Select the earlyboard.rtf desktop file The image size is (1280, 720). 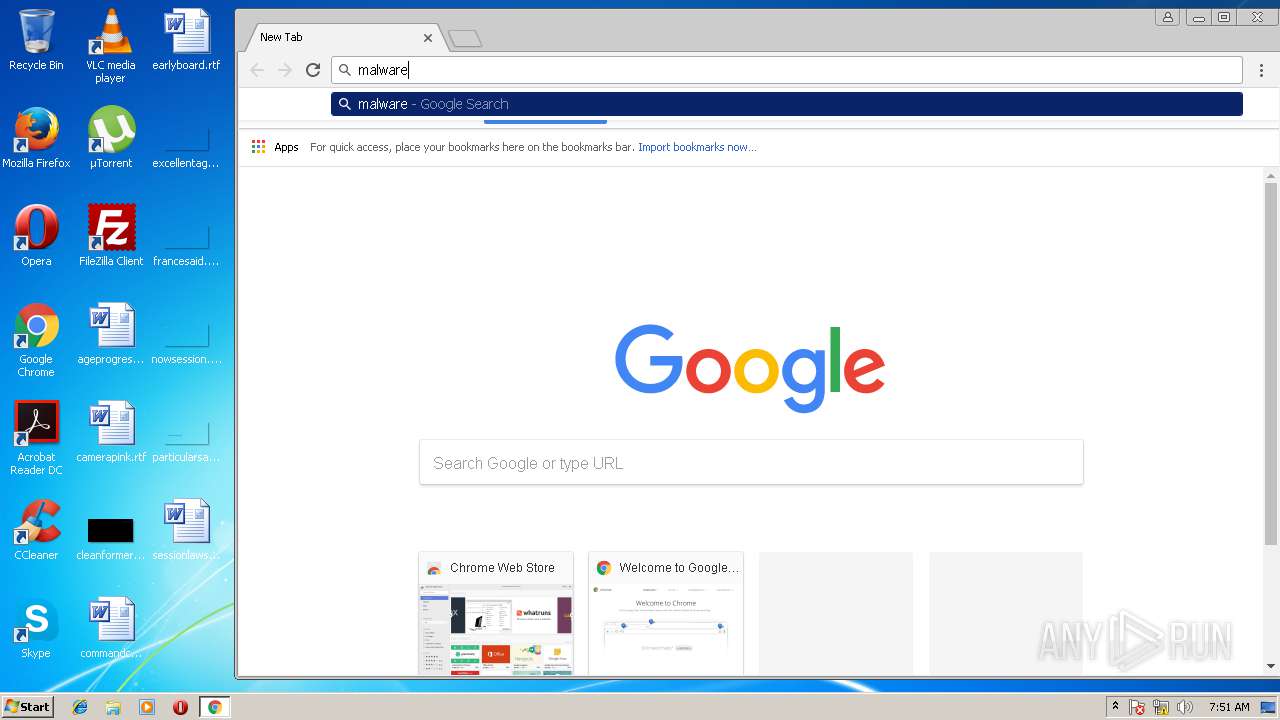click(186, 40)
